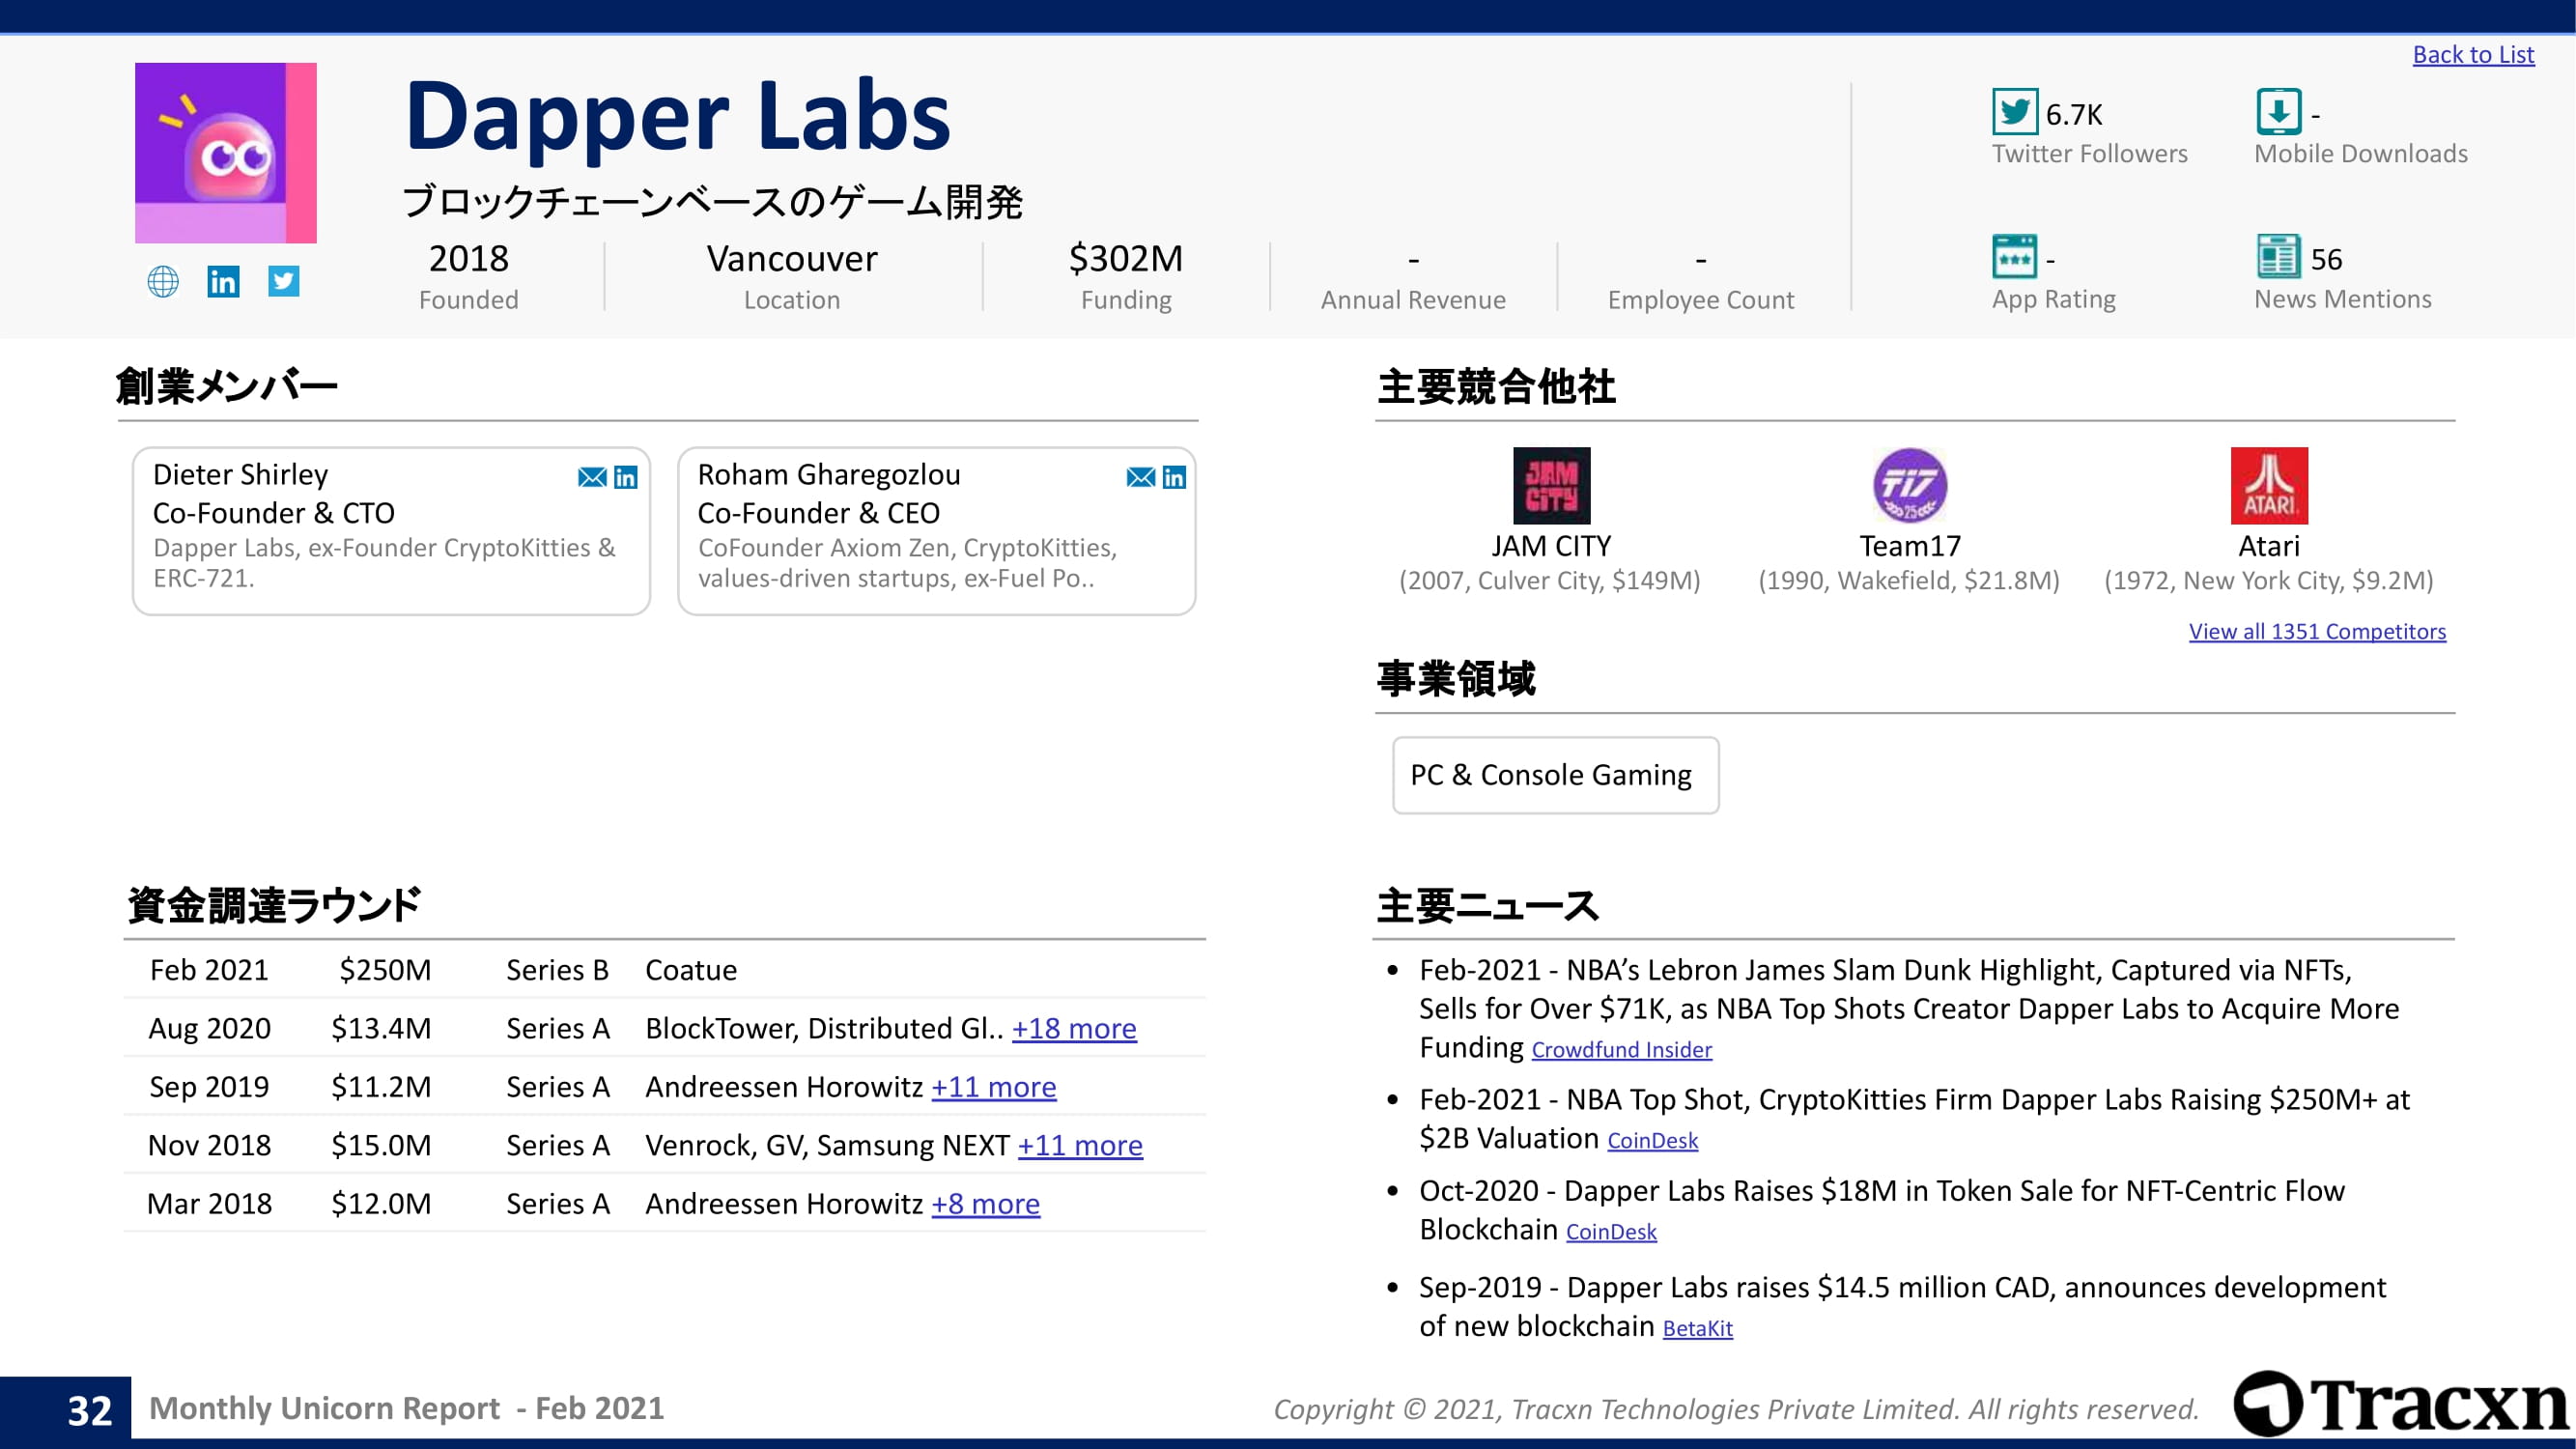Open the BetaKit news source link
The width and height of the screenshot is (2576, 1449).
(x=1697, y=1329)
